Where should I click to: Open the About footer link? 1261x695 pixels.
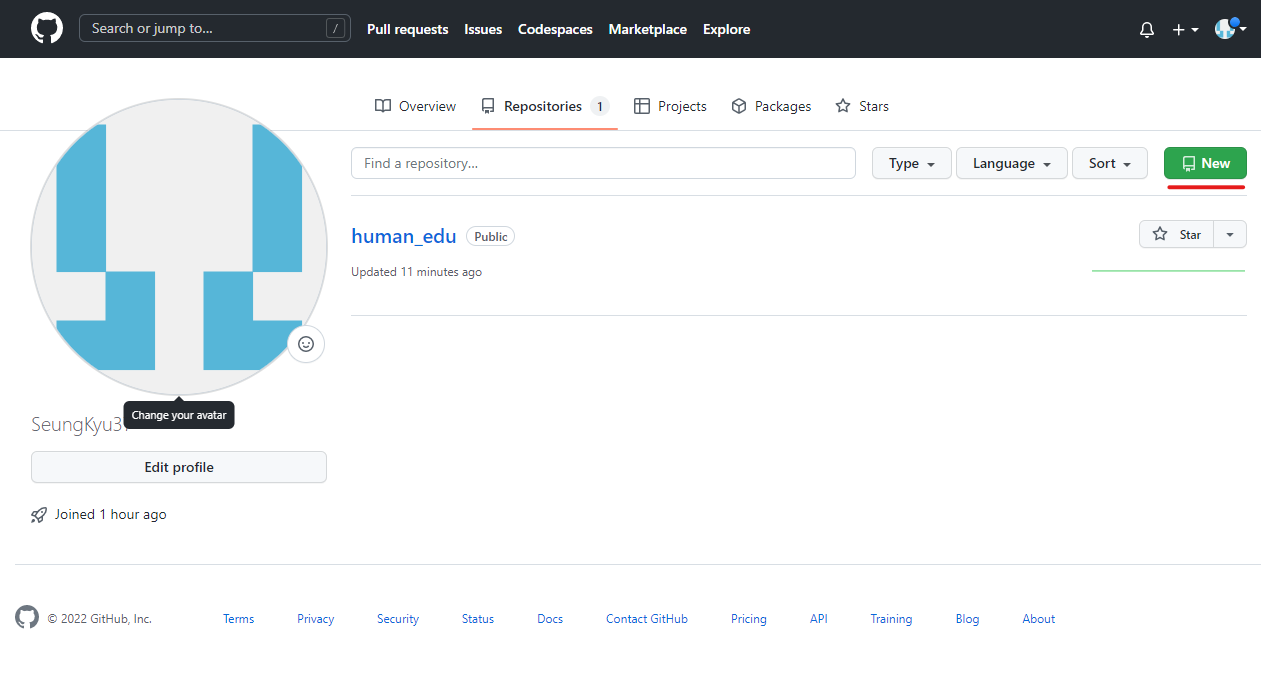1039,619
